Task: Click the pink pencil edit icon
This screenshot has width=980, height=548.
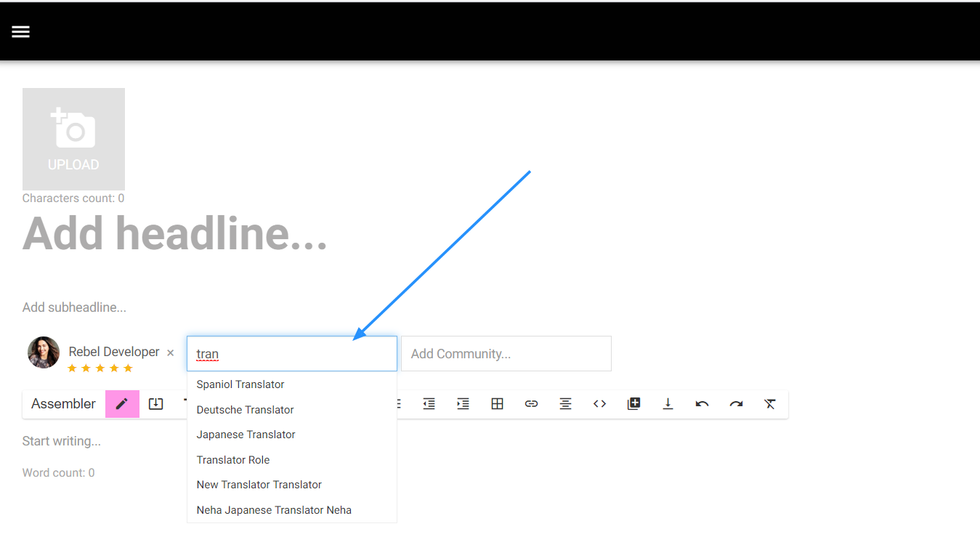Action: (122, 404)
